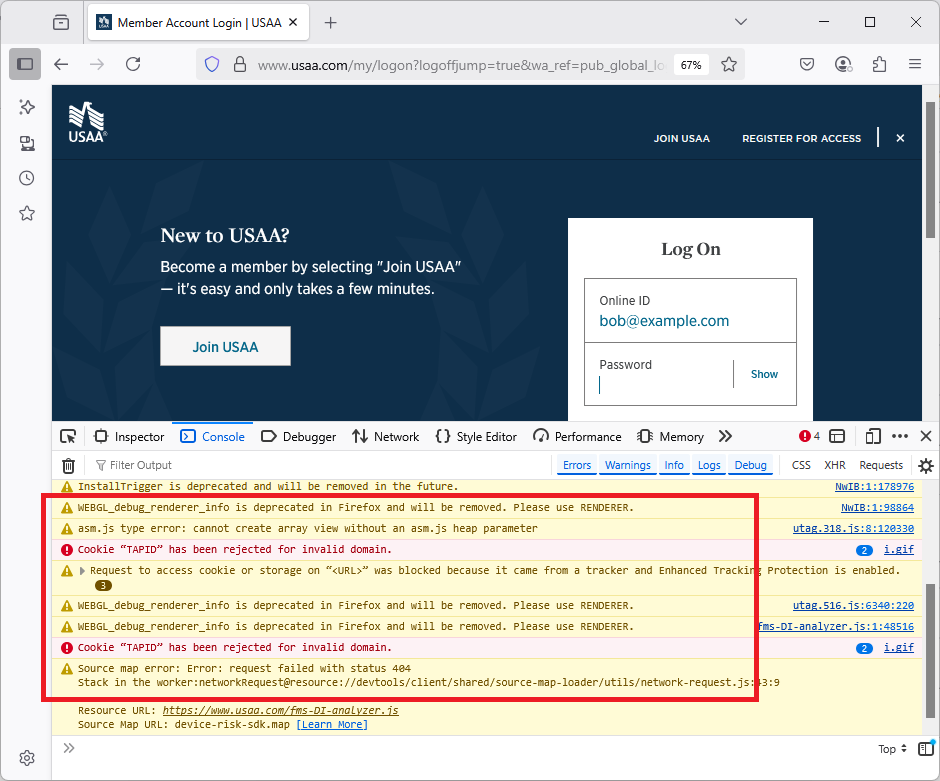This screenshot has height=781, width=940.
Task: Open site security padlock info
Action: pyautogui.click(x=240, y=64)
